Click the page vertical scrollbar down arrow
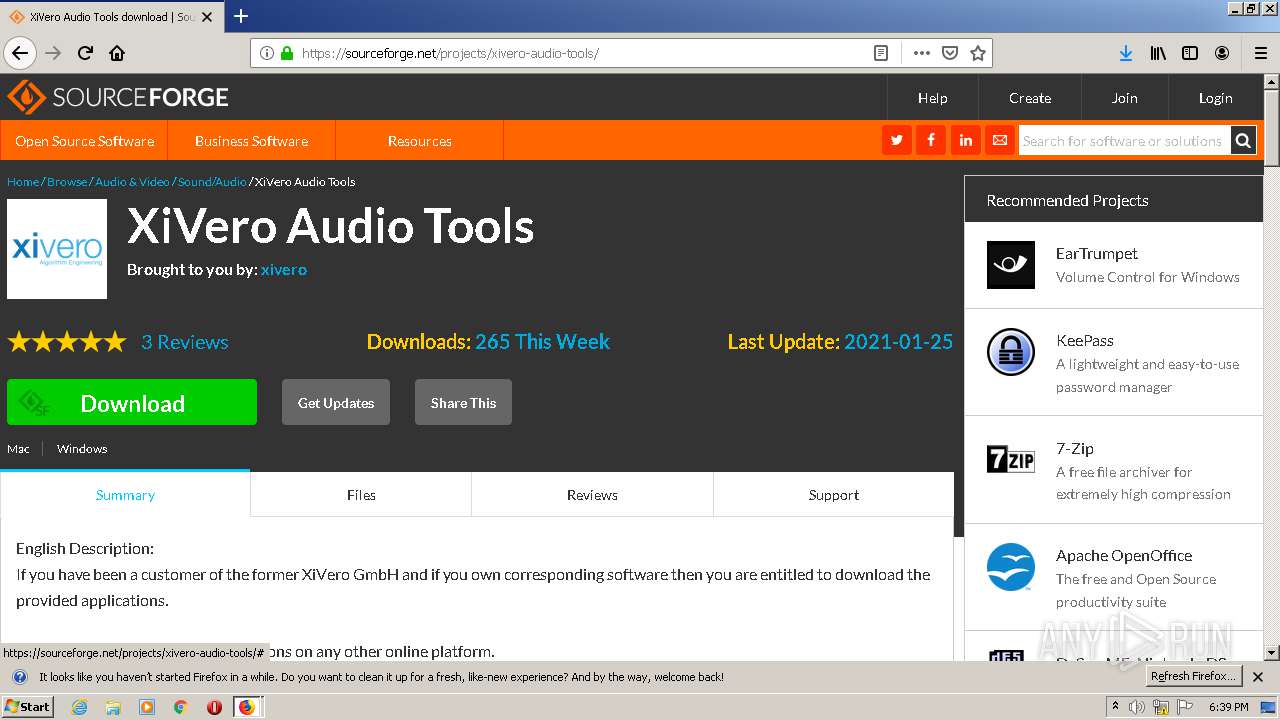Screen dimensions: 1280x720 point(1271,652)
